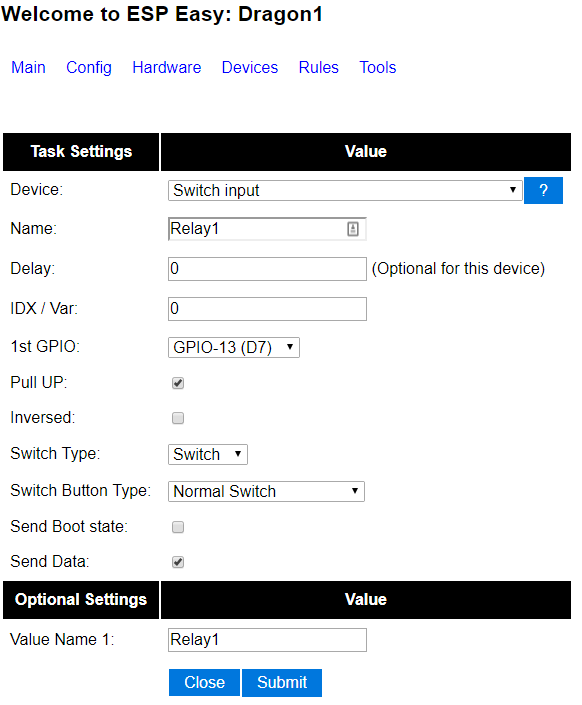Open the Rules page

(318, 67)
